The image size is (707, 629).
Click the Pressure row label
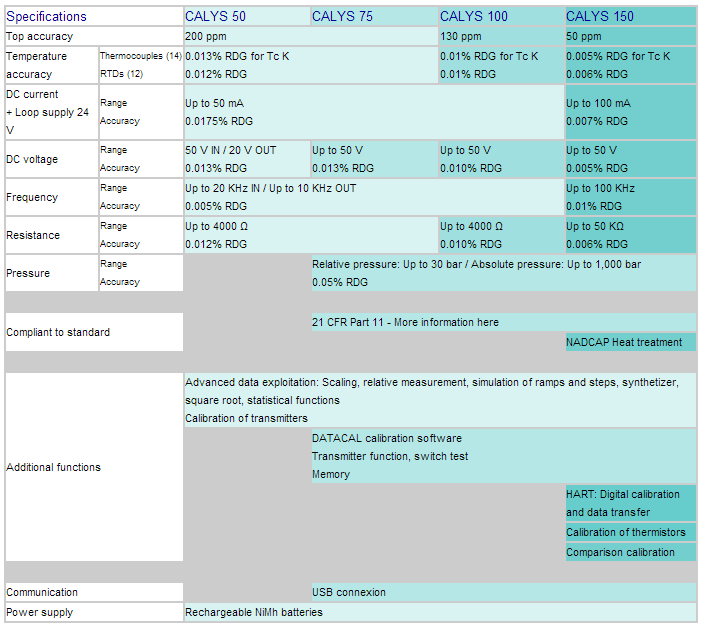(28, 273)
